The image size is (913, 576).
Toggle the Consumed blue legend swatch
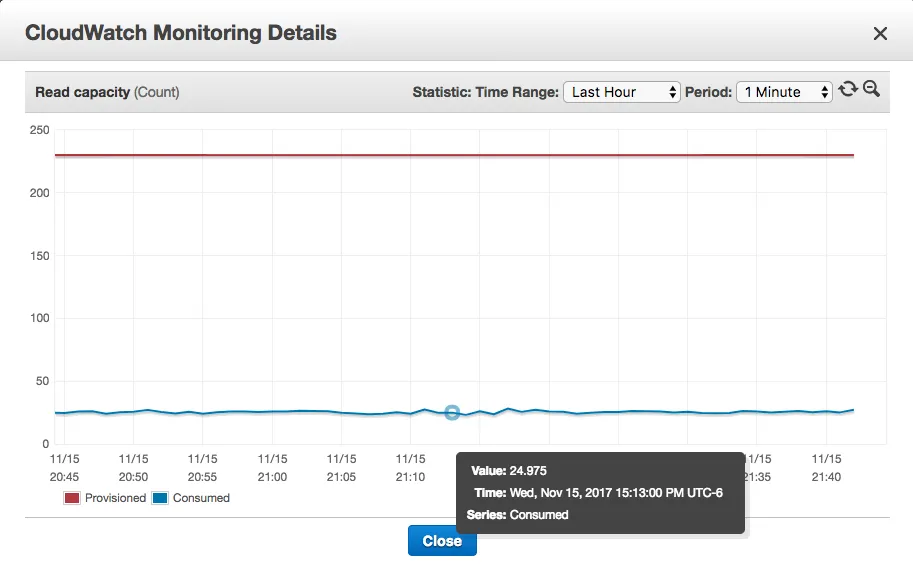click(160, 498)
